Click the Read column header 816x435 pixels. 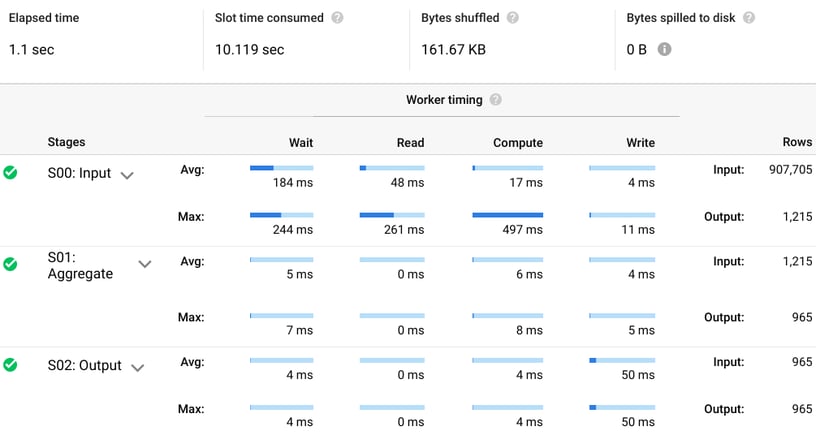[x=411, y=143]
